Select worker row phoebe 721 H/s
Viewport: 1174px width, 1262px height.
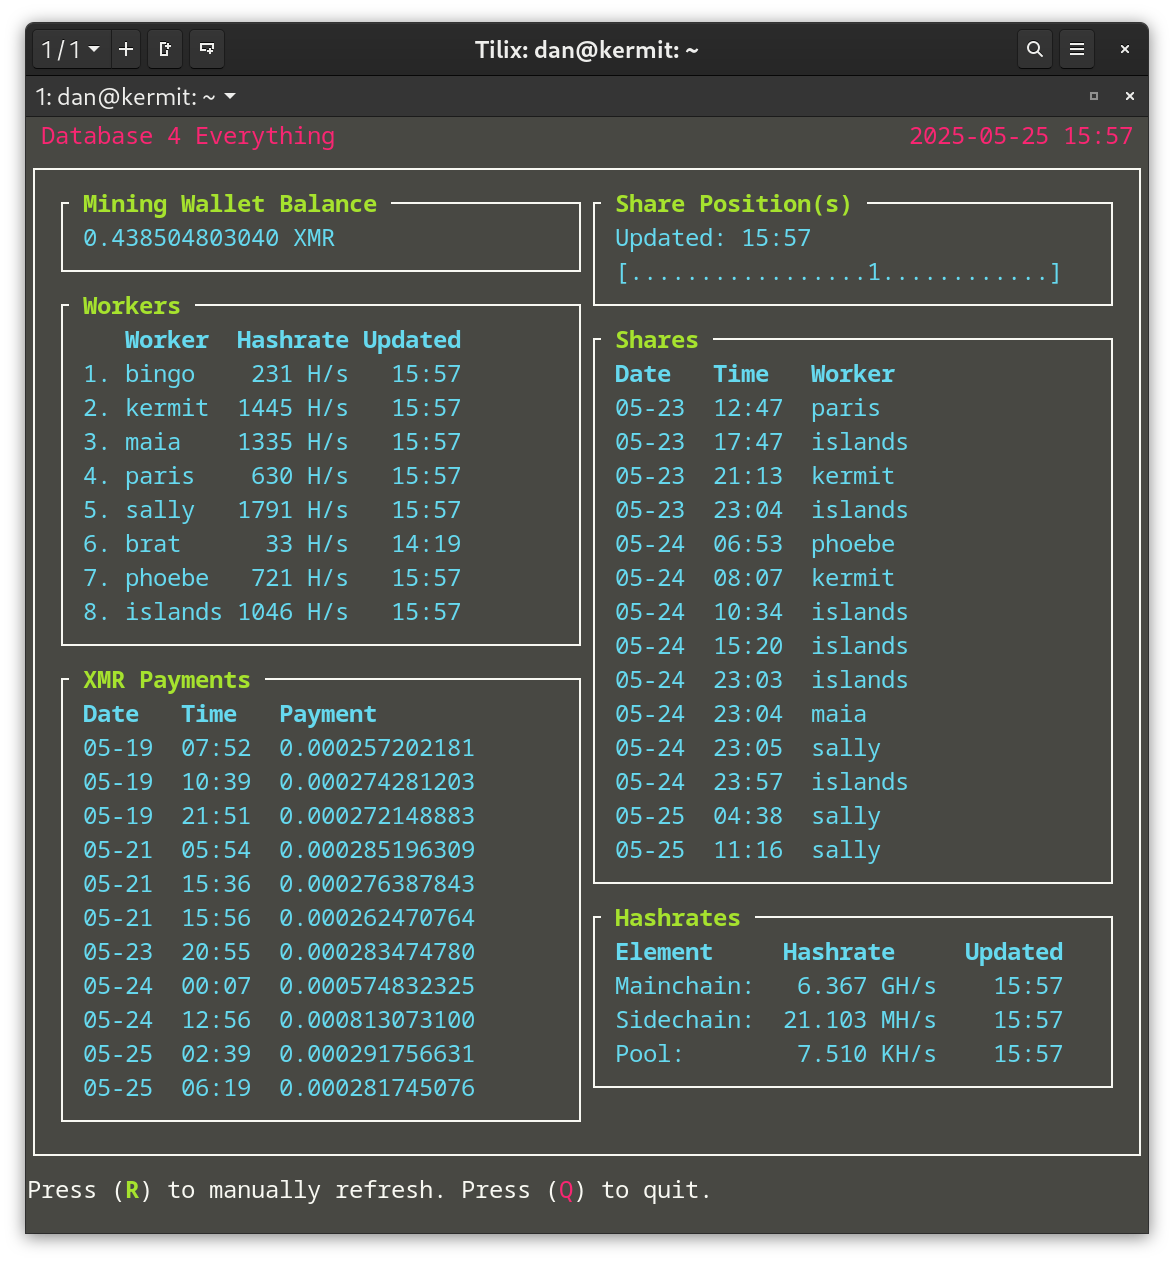tap(272, 578)
